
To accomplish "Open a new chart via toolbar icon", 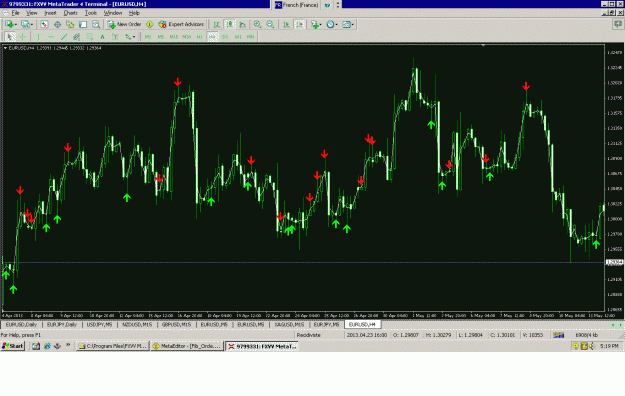I will coord(9,24).
